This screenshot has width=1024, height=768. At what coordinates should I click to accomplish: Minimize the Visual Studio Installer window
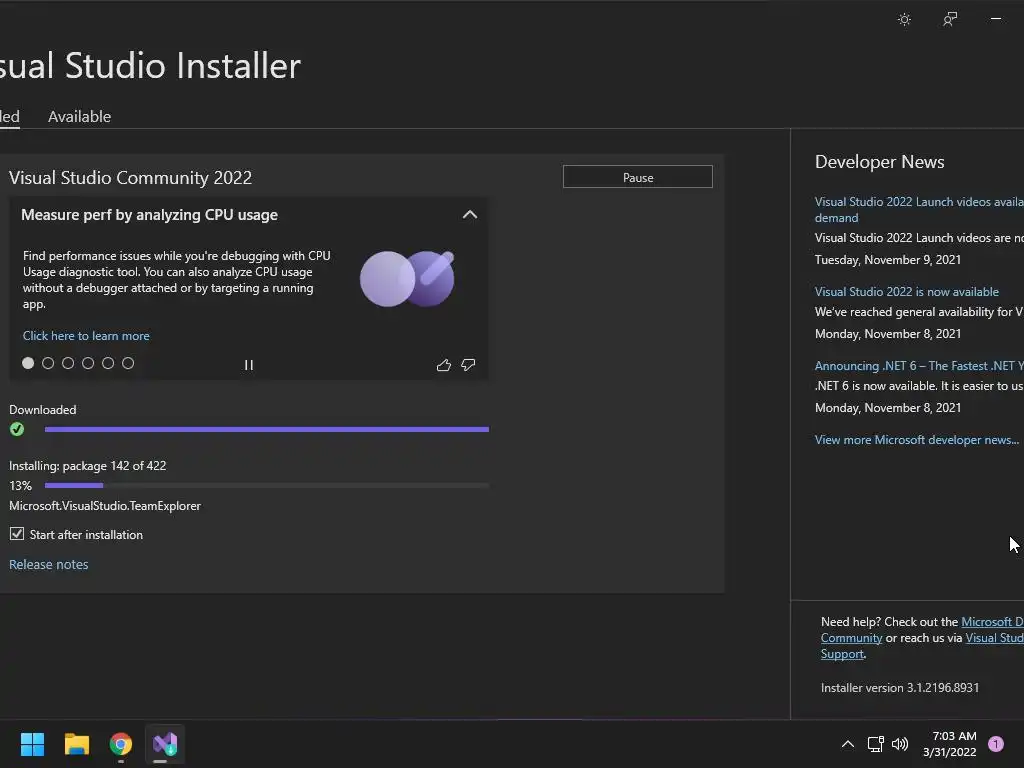click(996, 19)
